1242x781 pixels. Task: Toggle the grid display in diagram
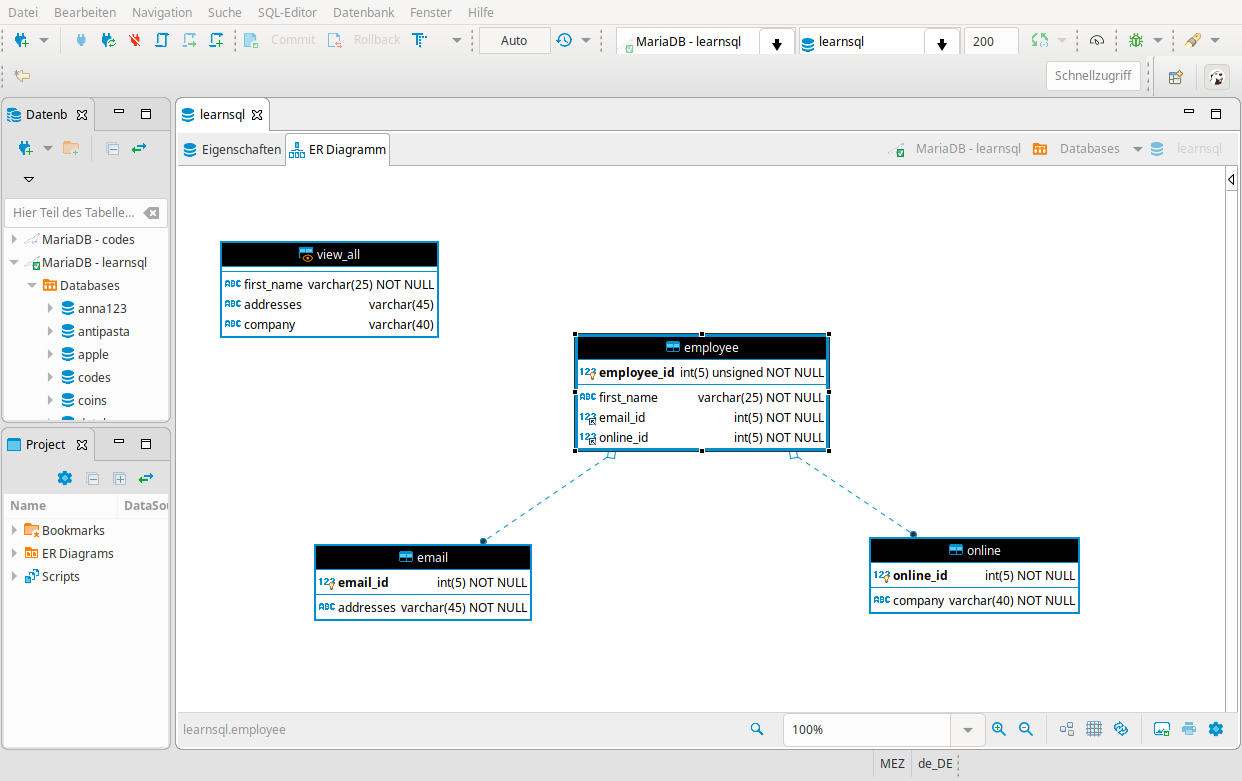click(1094, 729)
